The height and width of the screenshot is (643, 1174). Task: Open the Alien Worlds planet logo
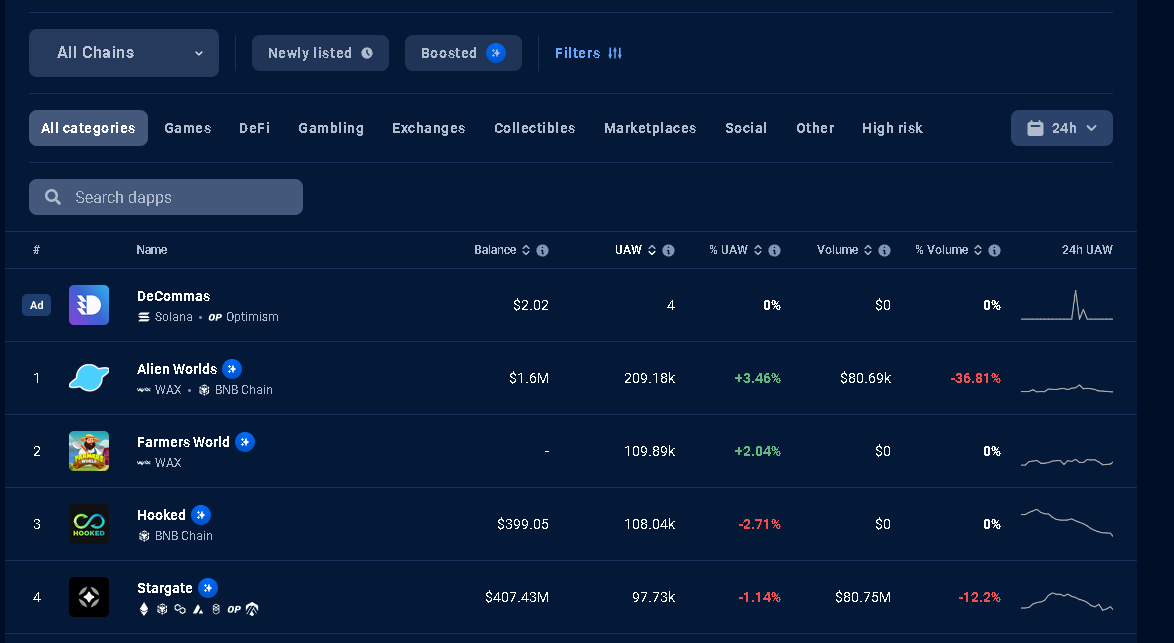(89, 378)
